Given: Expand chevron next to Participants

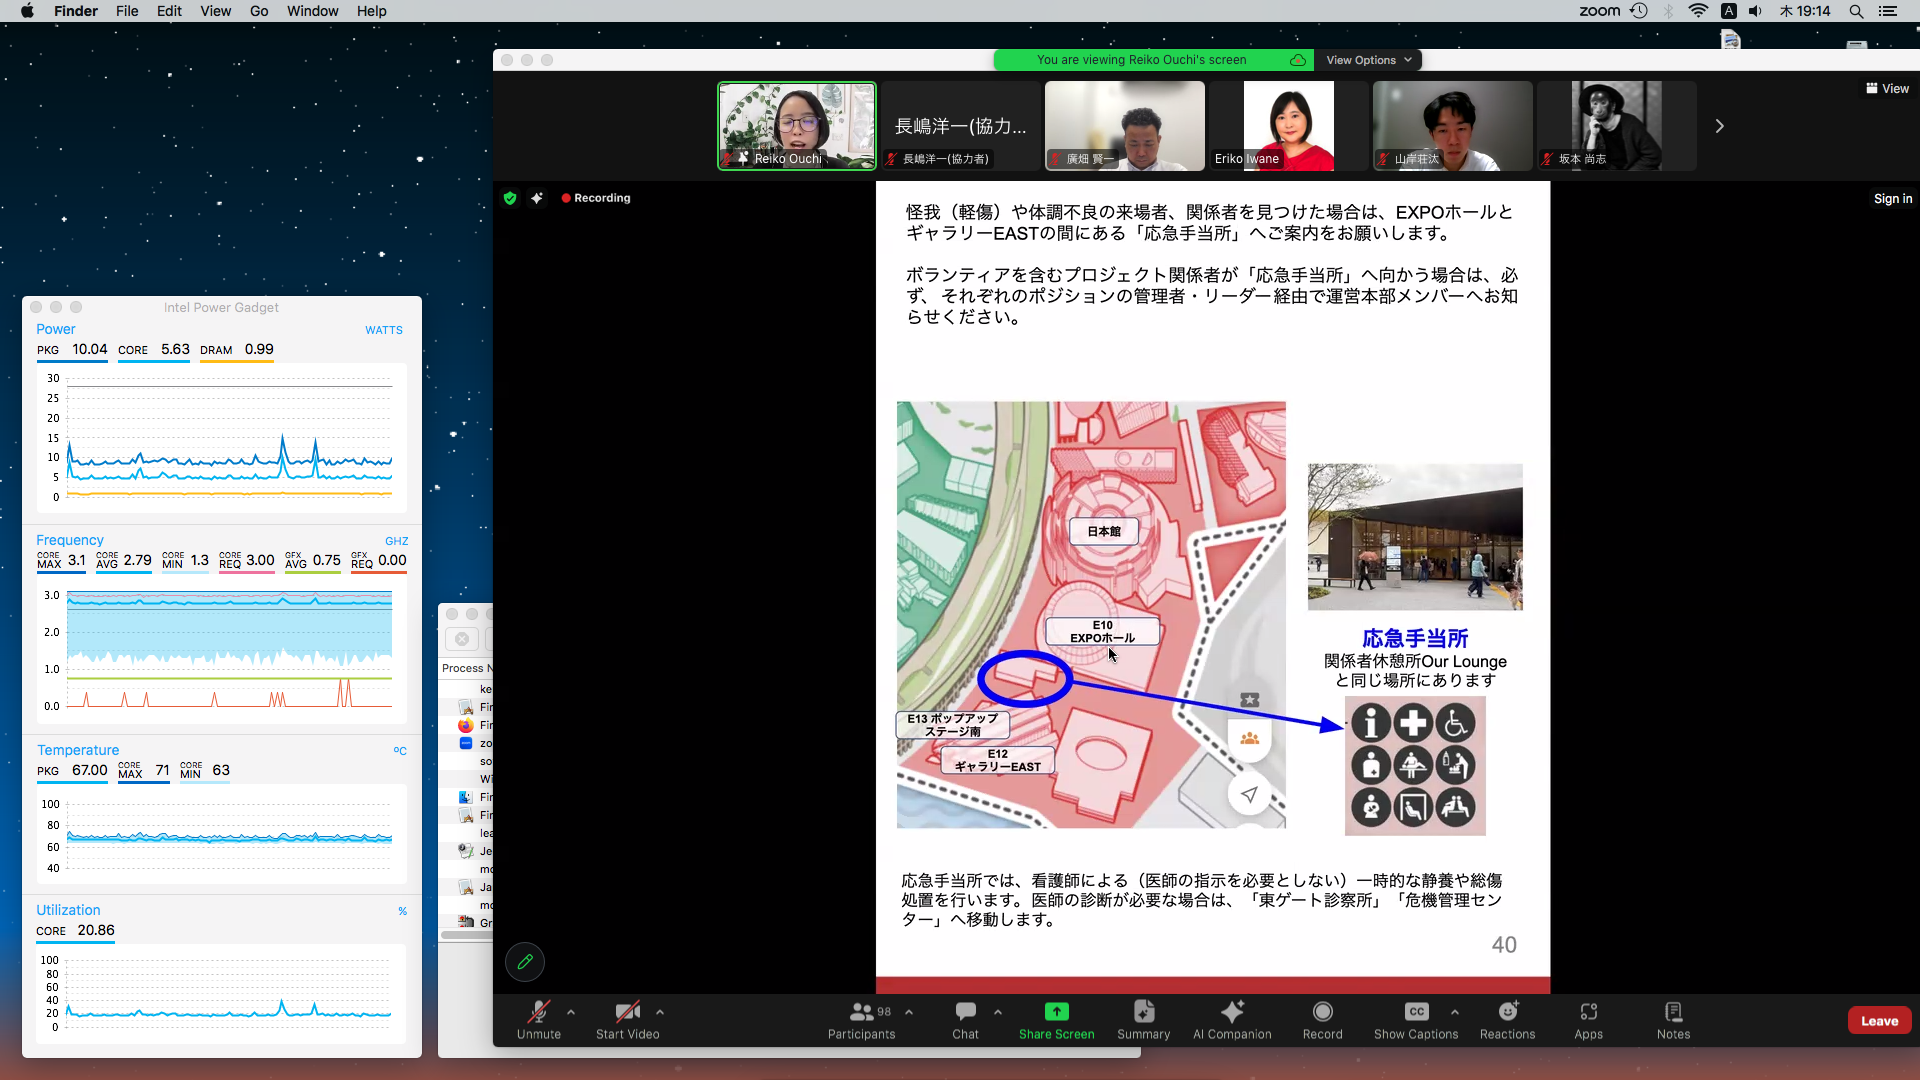Looking at the screenshot, I should pyautogui.click(x=909, y=1012).
